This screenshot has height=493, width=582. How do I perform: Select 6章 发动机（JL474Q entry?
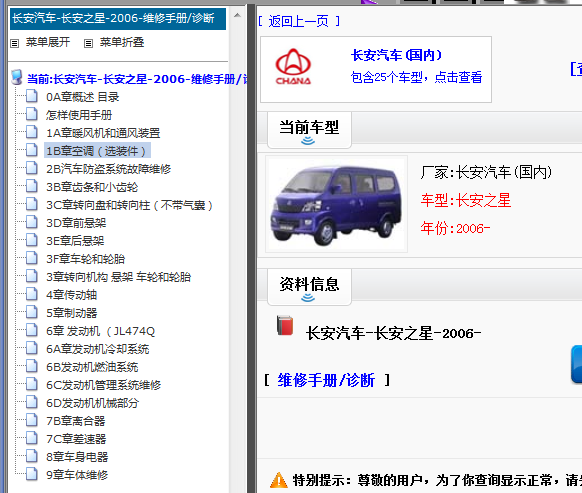pyautogui.click(x=100, y=331)
